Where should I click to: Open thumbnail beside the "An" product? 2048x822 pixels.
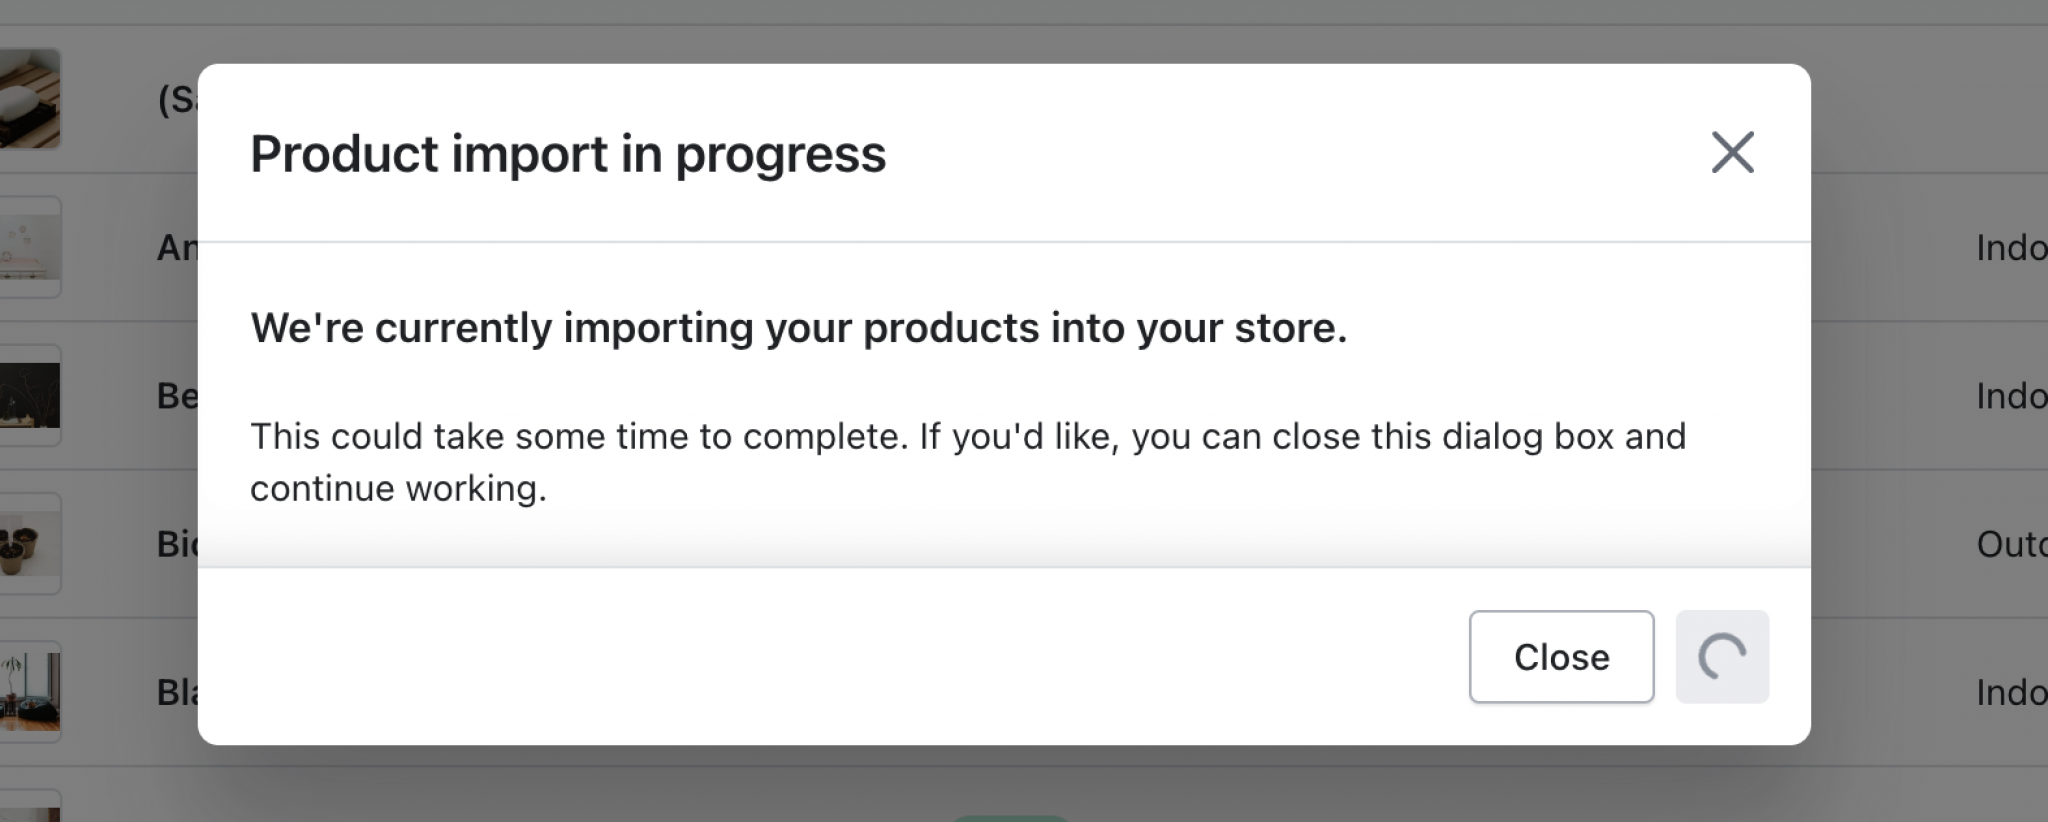[x=30, y=247]
